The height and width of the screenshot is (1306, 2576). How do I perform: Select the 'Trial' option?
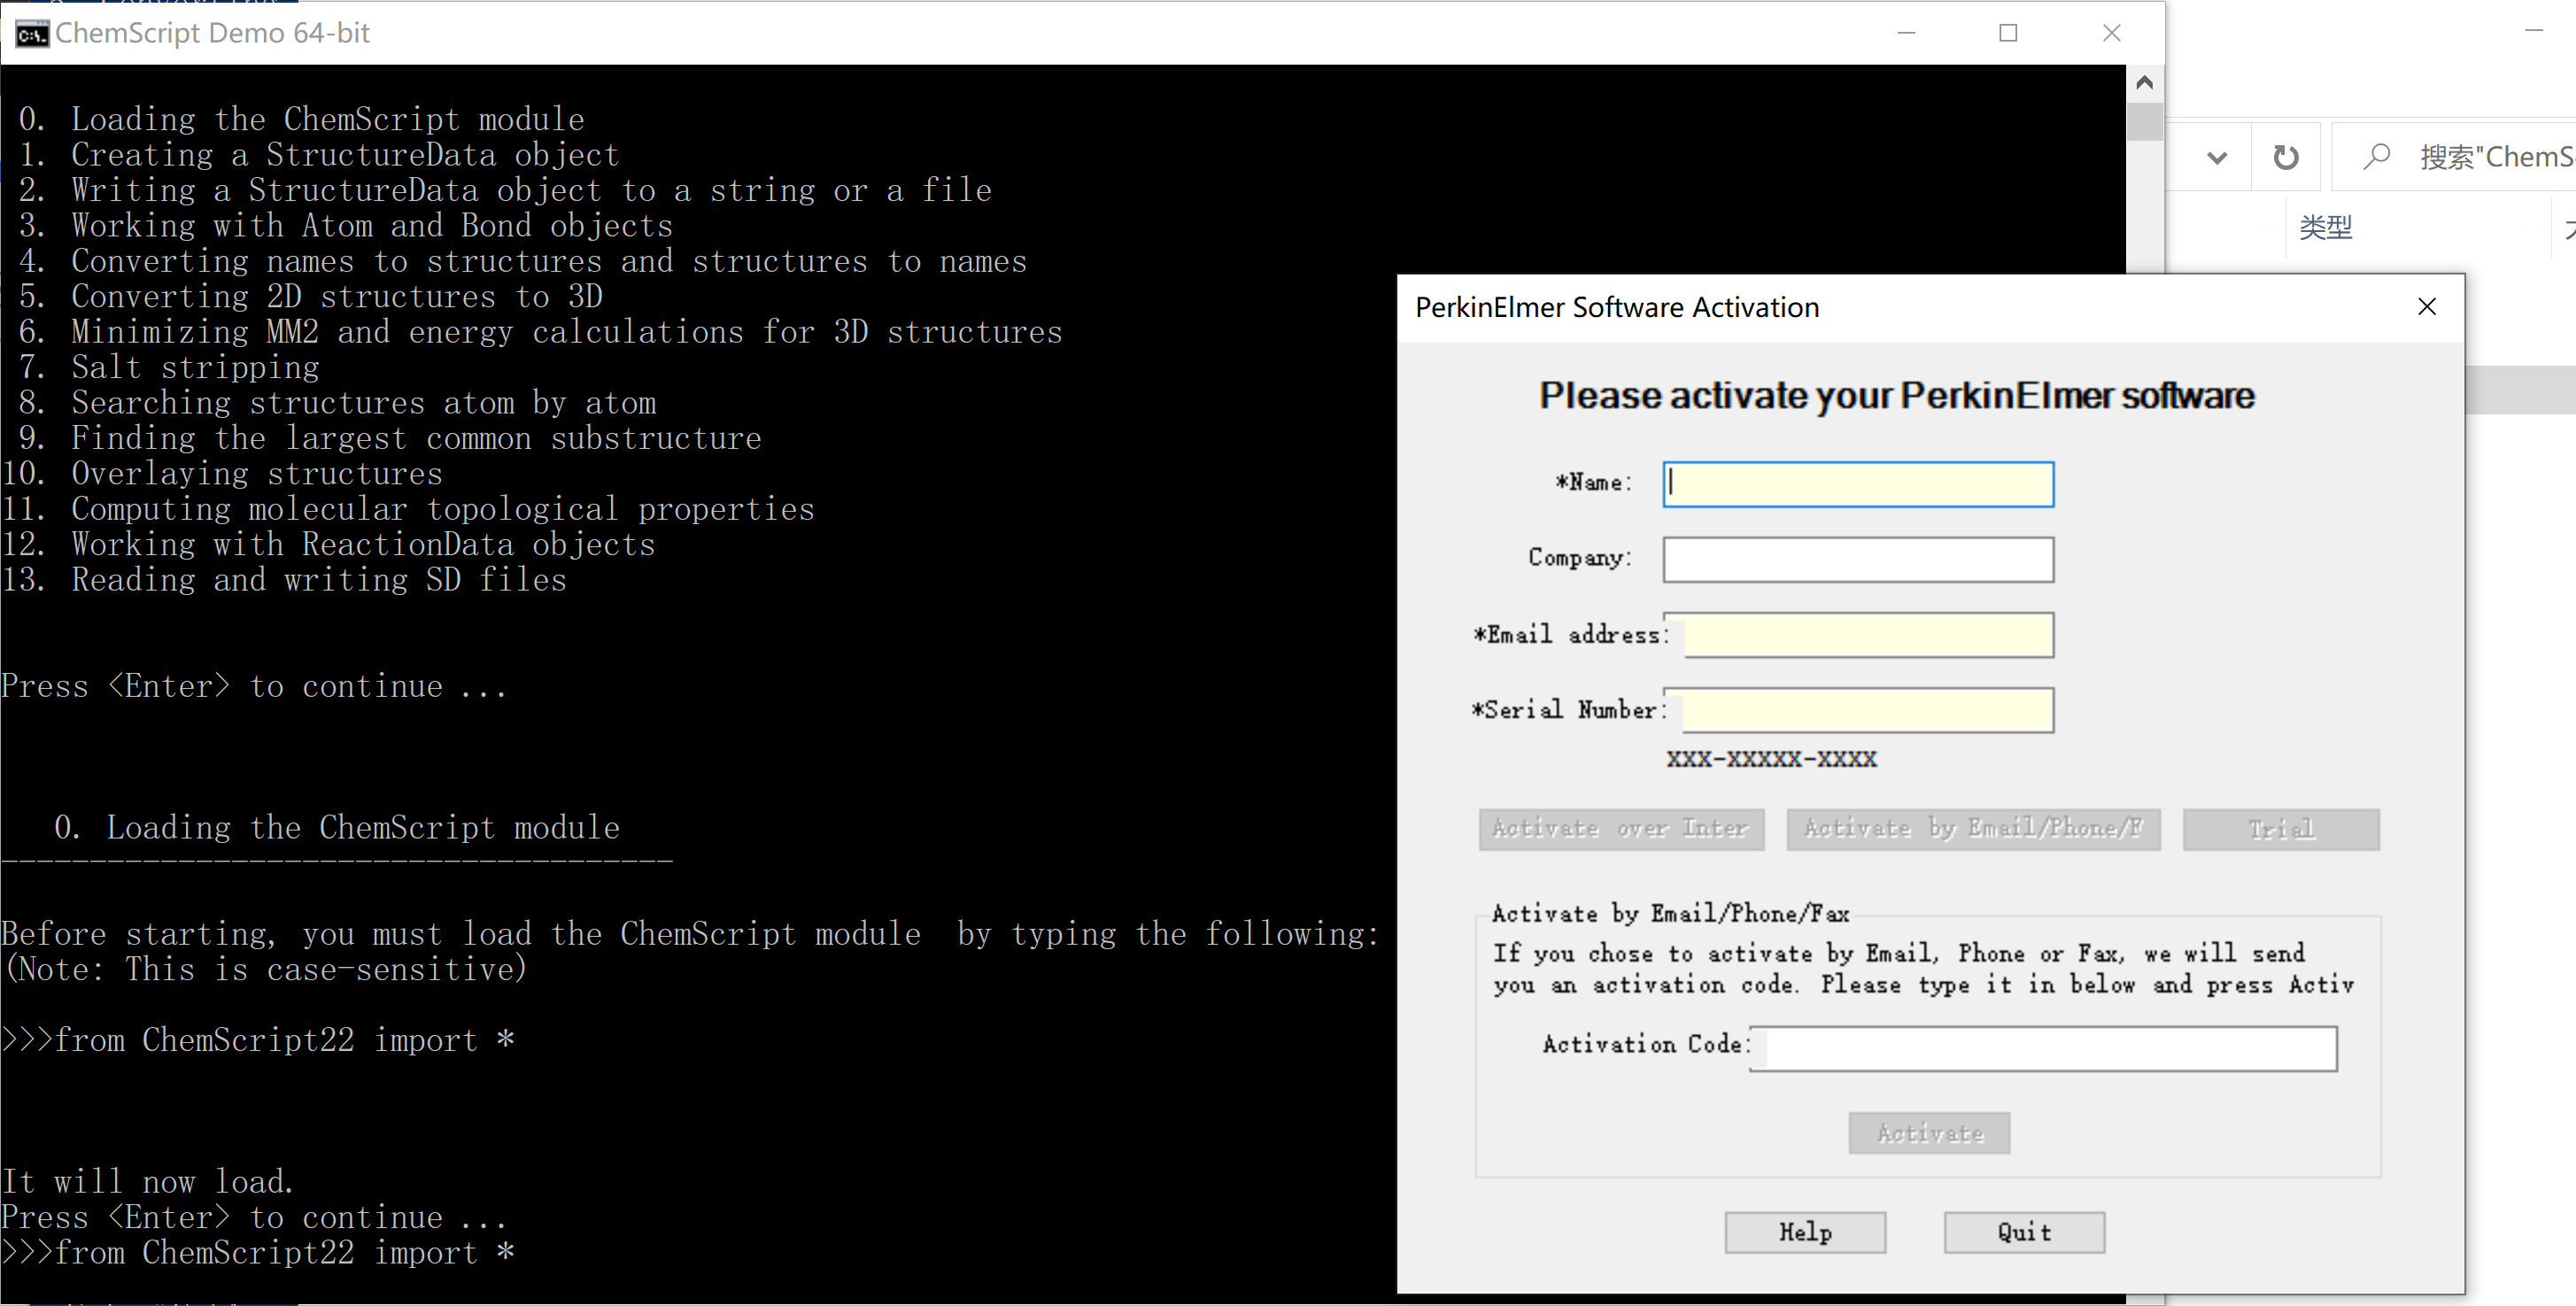pyautogui.click(x=2281, y=828)
